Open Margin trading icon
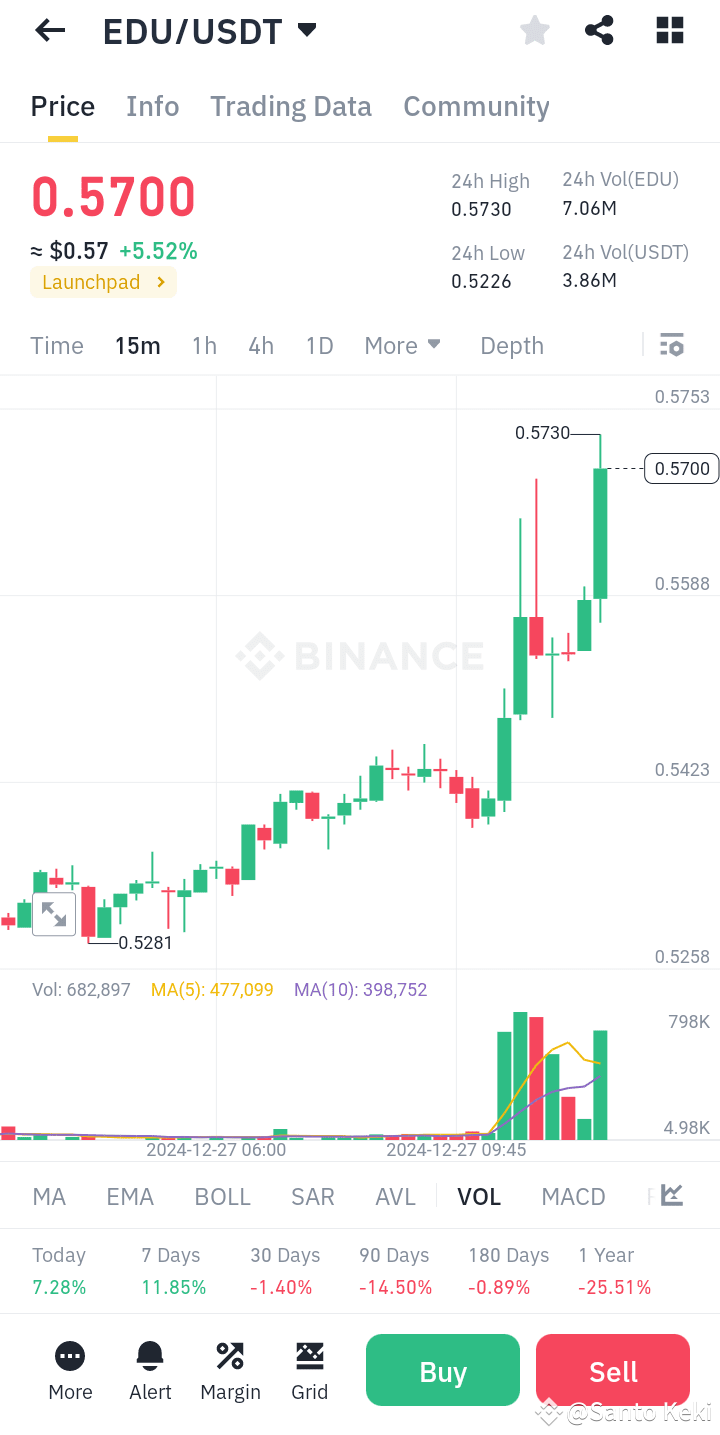 pos(230,1355)
